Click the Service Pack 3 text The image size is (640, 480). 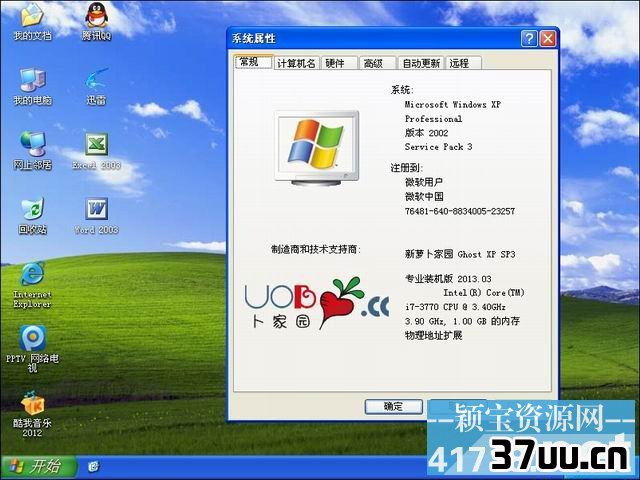[x=438, y=147]
